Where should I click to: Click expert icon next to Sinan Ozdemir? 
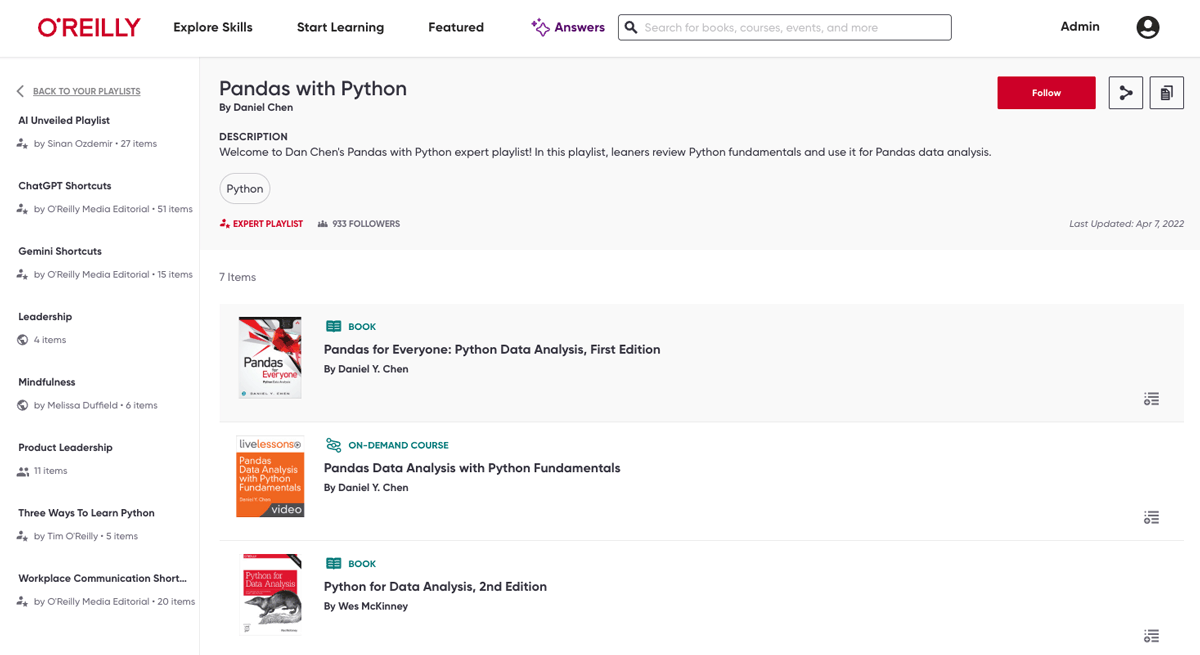click(x=22, y=144)
